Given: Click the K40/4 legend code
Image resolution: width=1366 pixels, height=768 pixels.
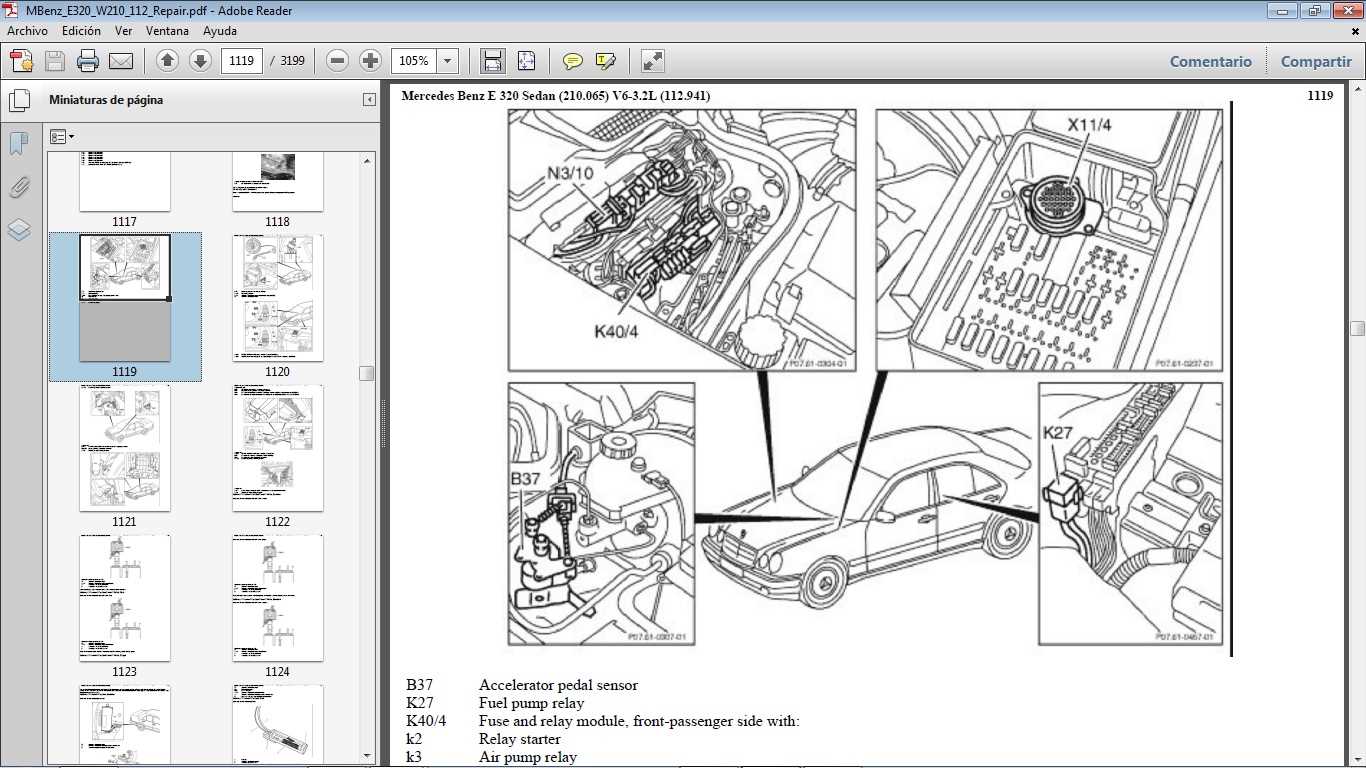Looking at the screenshot, I should [426, 721].
